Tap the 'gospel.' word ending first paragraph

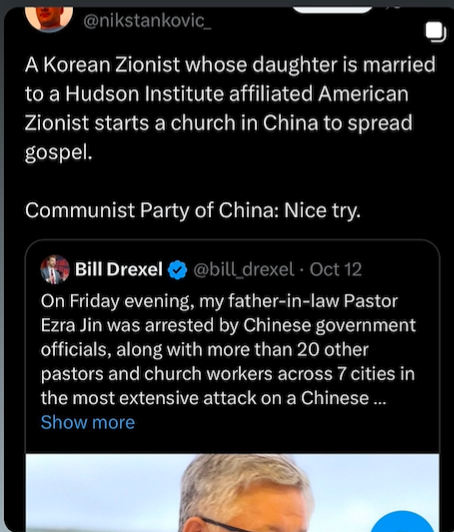point(58,153)
